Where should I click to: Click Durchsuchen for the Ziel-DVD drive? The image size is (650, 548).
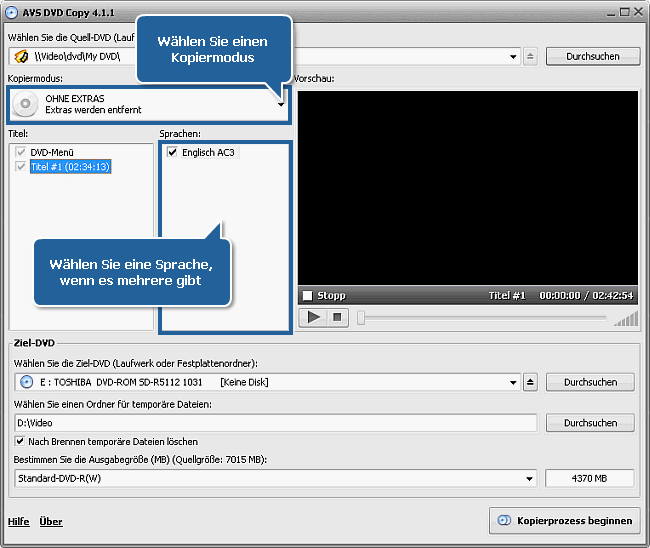tap(590, 382)
